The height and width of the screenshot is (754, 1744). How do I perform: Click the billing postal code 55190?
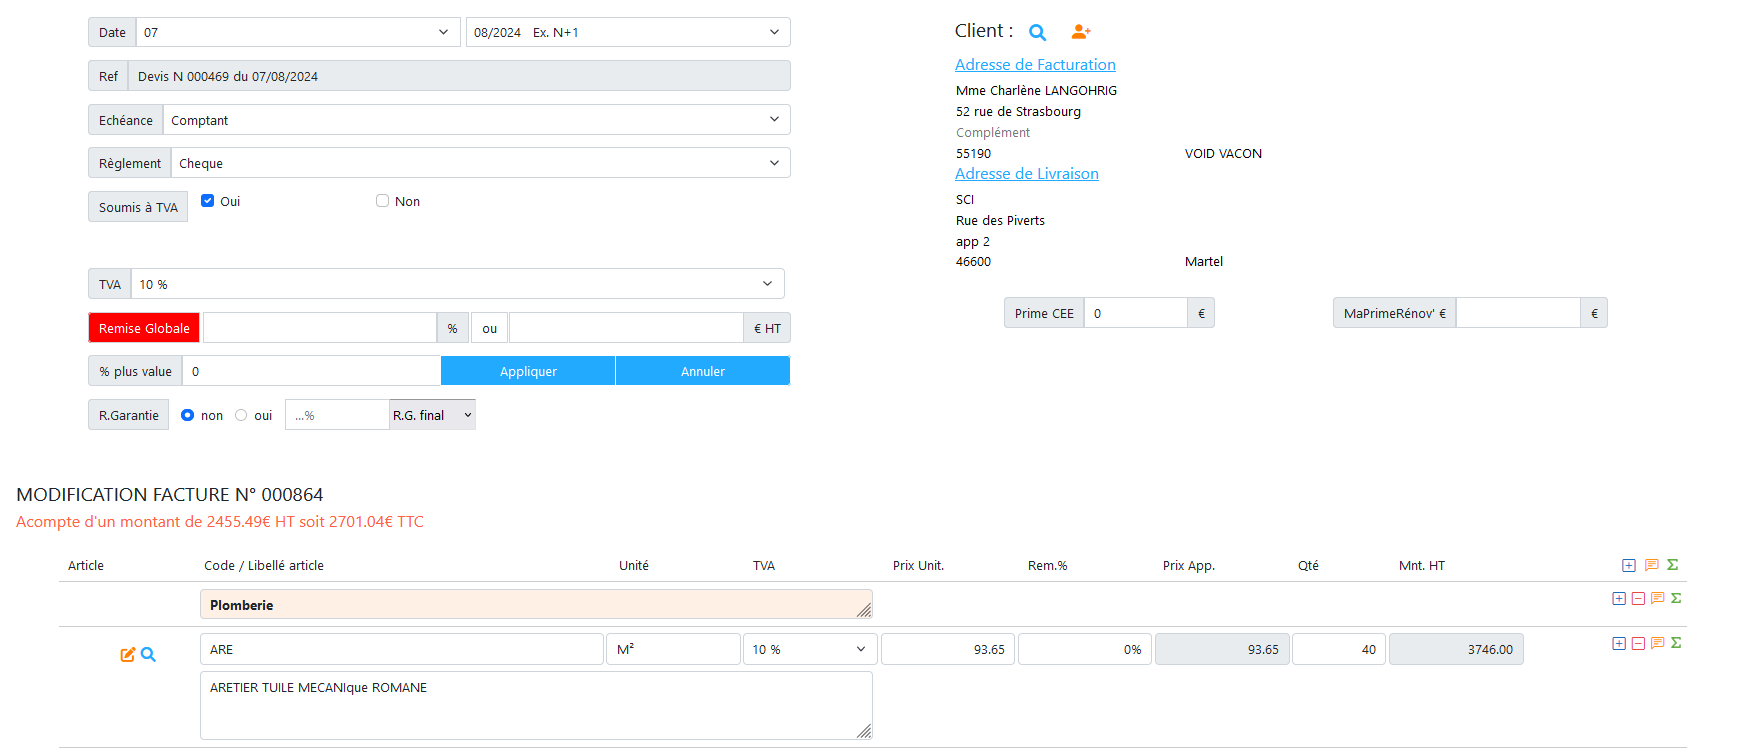click(x=973, y=153)
